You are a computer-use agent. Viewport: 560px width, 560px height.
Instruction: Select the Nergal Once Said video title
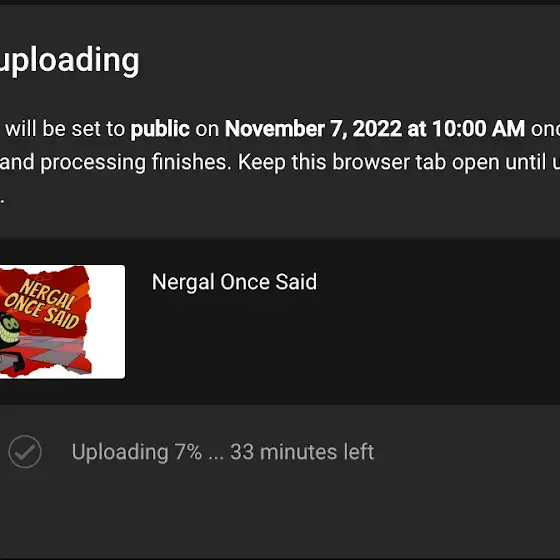(x=234, y=282)
